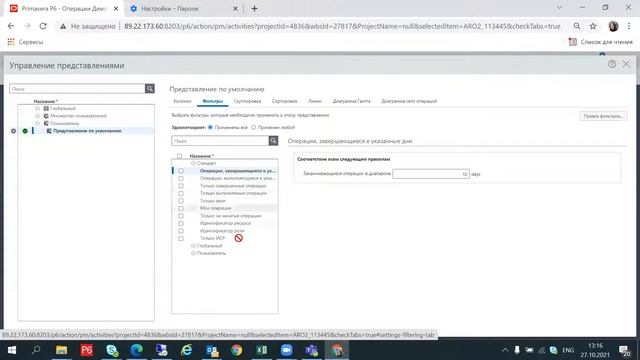This screenshot has width=640, height=360.
Task: Open Windows Start menu
Action: click(x=11, y=350)
